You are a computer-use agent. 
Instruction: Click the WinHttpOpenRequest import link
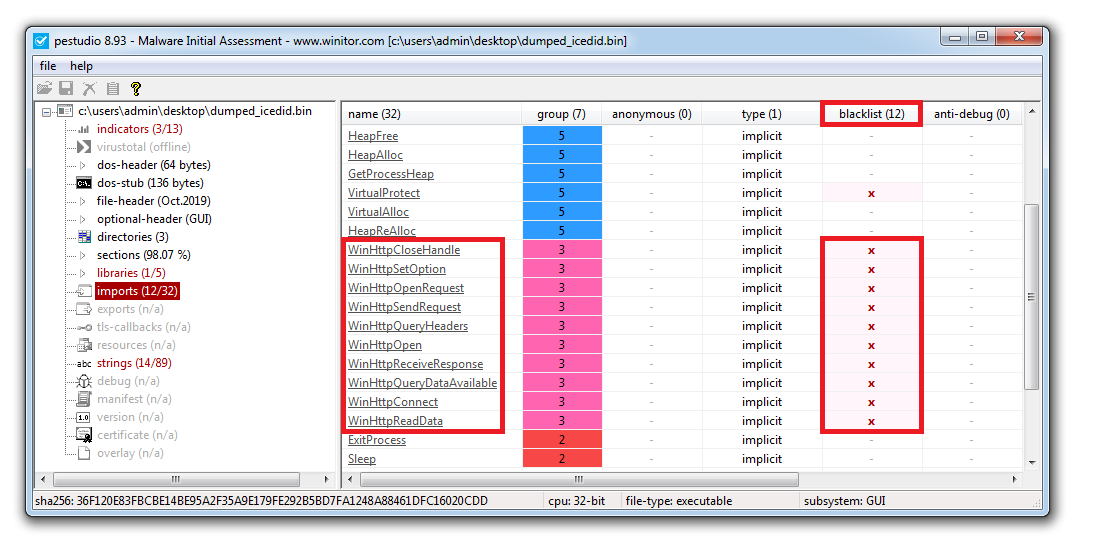pos(406,288)
